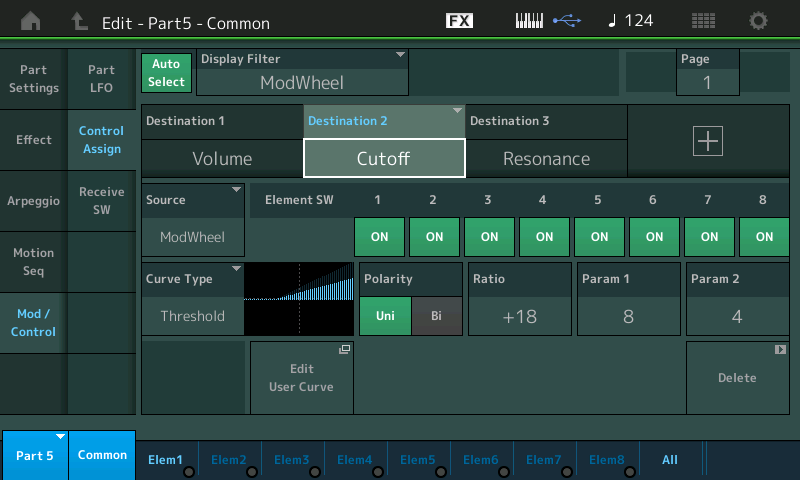The width and height of the screenshot is (800, 480).
Task: Open the grid live set icon
Action: pyautogui.click(x=703, y=21)
